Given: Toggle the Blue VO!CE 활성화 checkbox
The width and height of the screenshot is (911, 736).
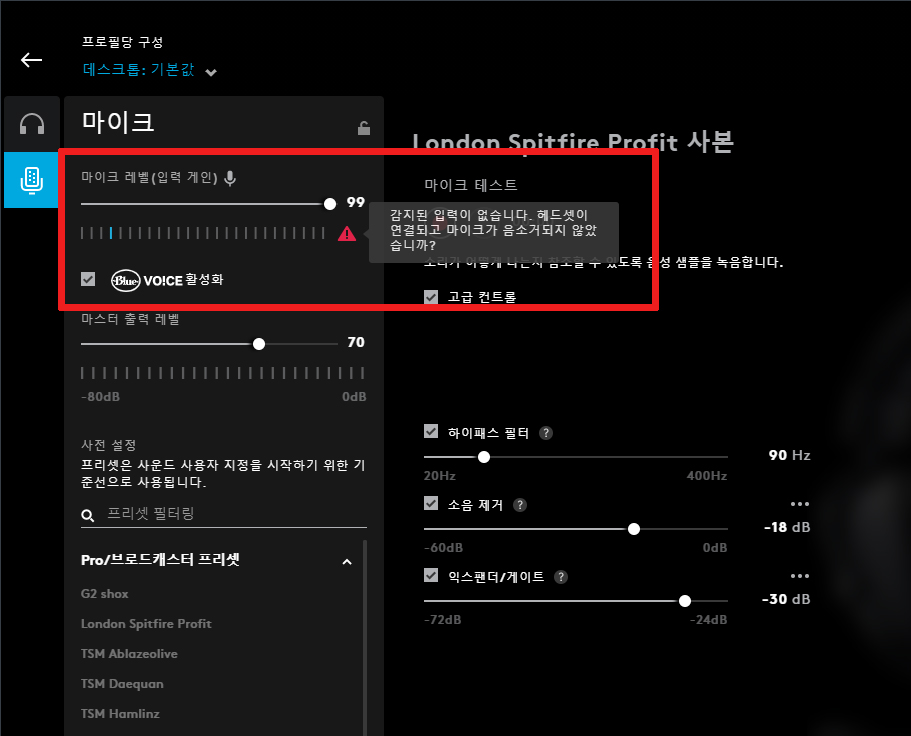Looking at the screenshot, I should pos(88,279).
